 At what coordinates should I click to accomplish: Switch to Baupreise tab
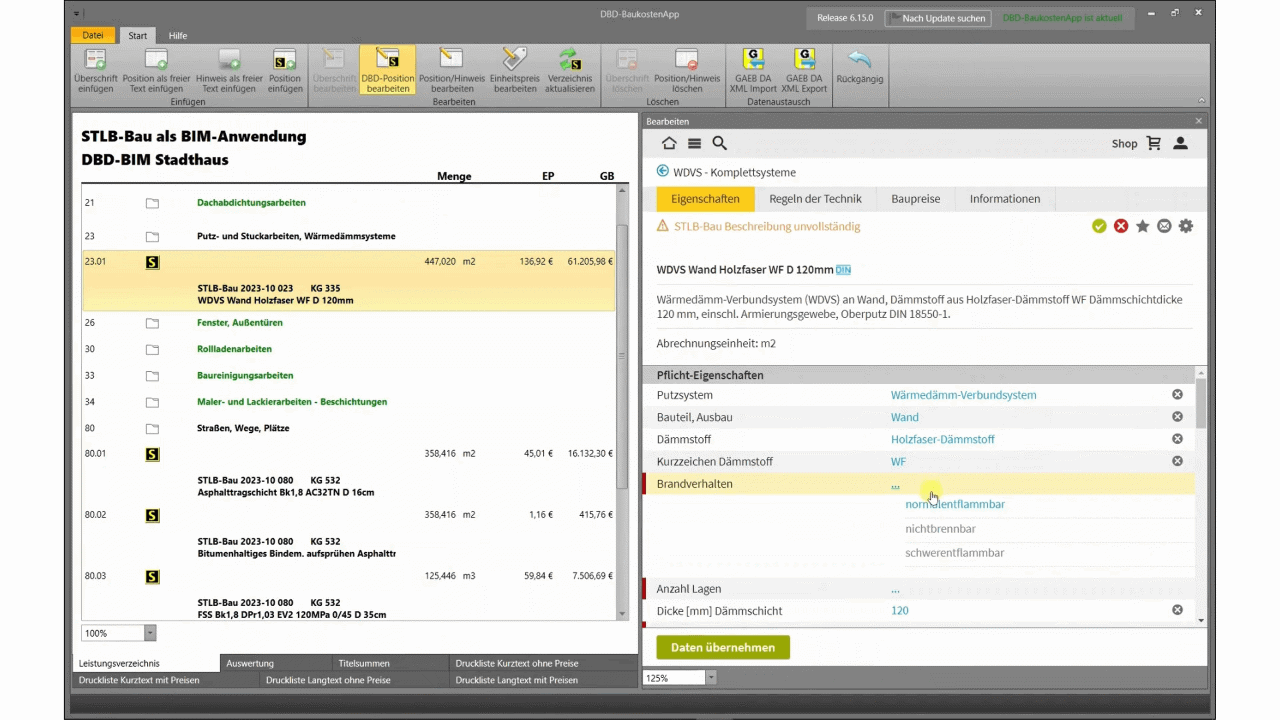click(916, 199)
